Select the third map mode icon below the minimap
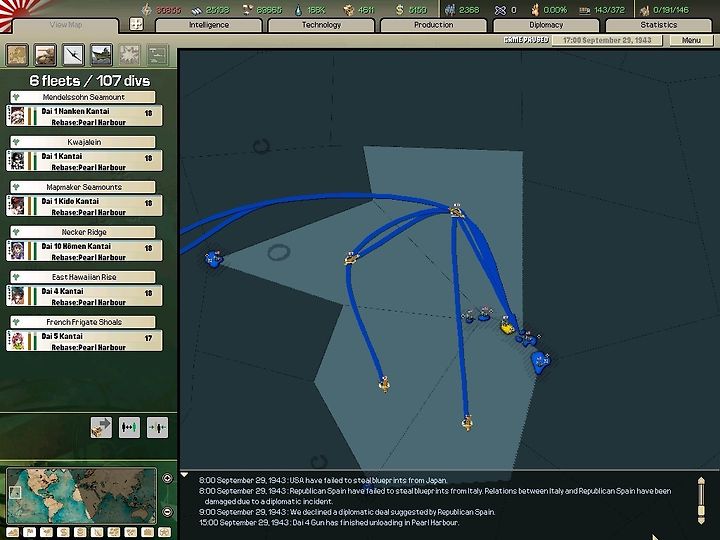Viewport: 720px width, 540px height. [x=46, y=533]
